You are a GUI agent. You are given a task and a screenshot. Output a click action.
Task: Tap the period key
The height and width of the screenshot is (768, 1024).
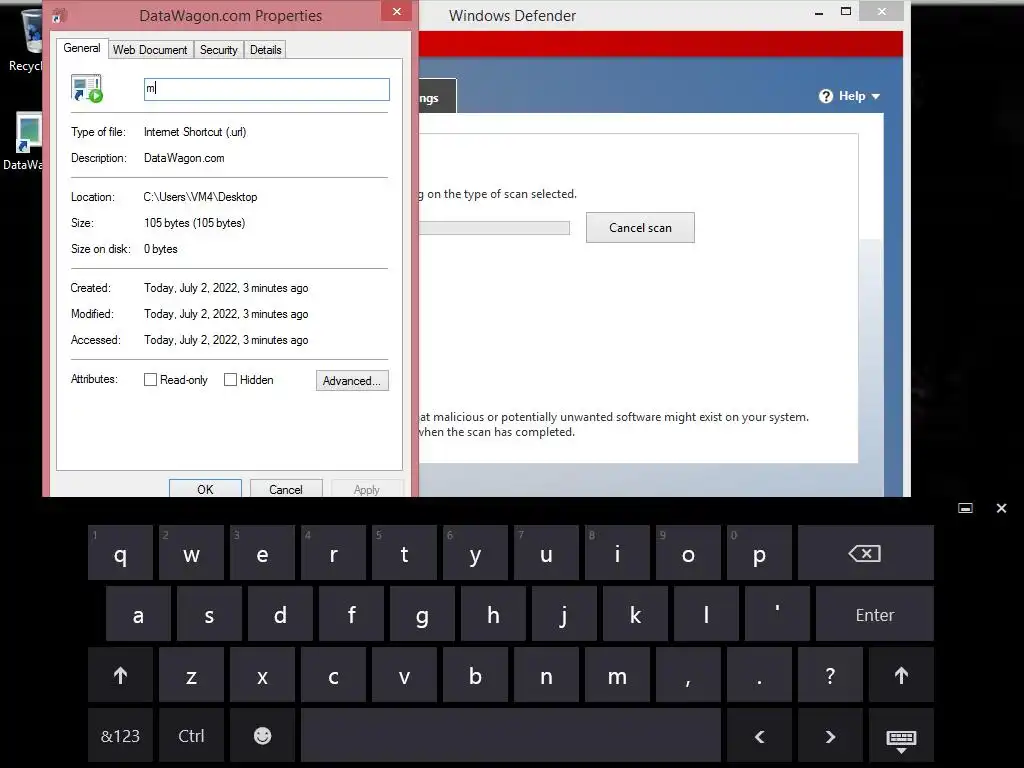[x=759, y=675]
